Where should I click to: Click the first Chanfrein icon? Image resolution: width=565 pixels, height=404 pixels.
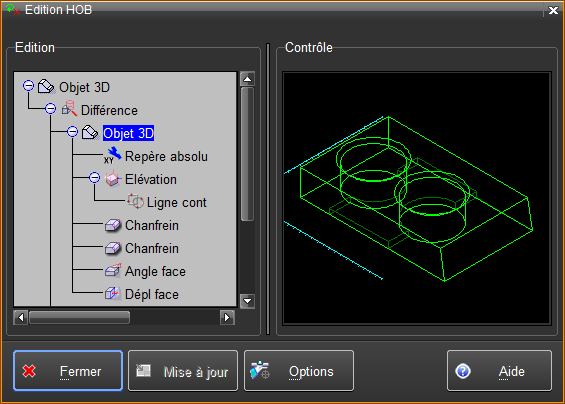click(x=113, y=225)
